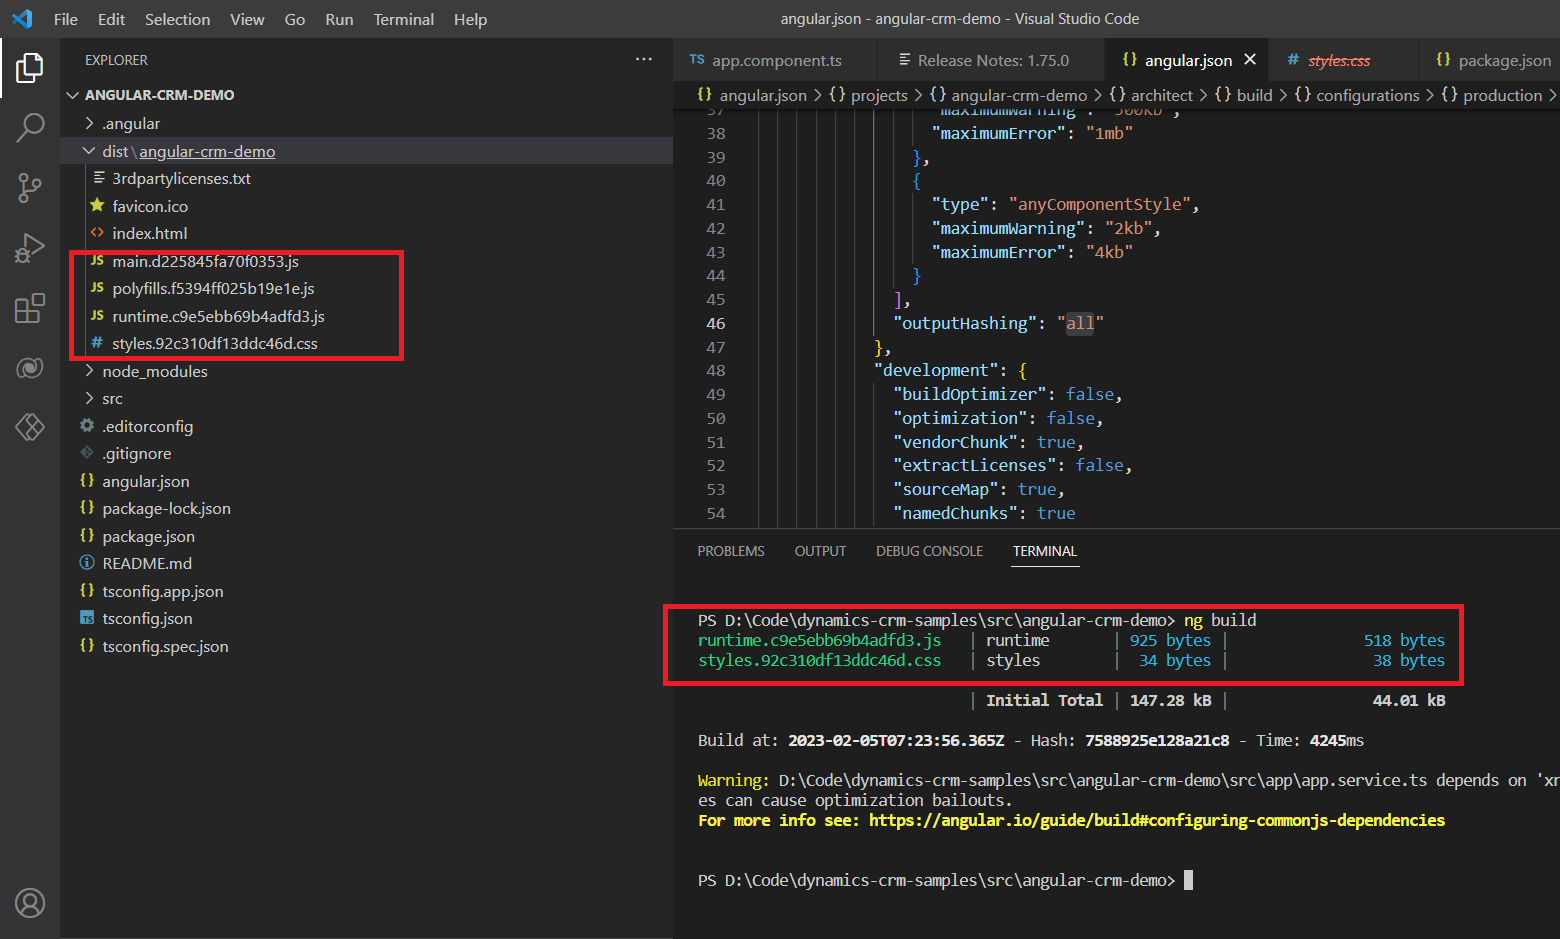Open package-lock.json file

pyautogui.click(x=166, y=508)
